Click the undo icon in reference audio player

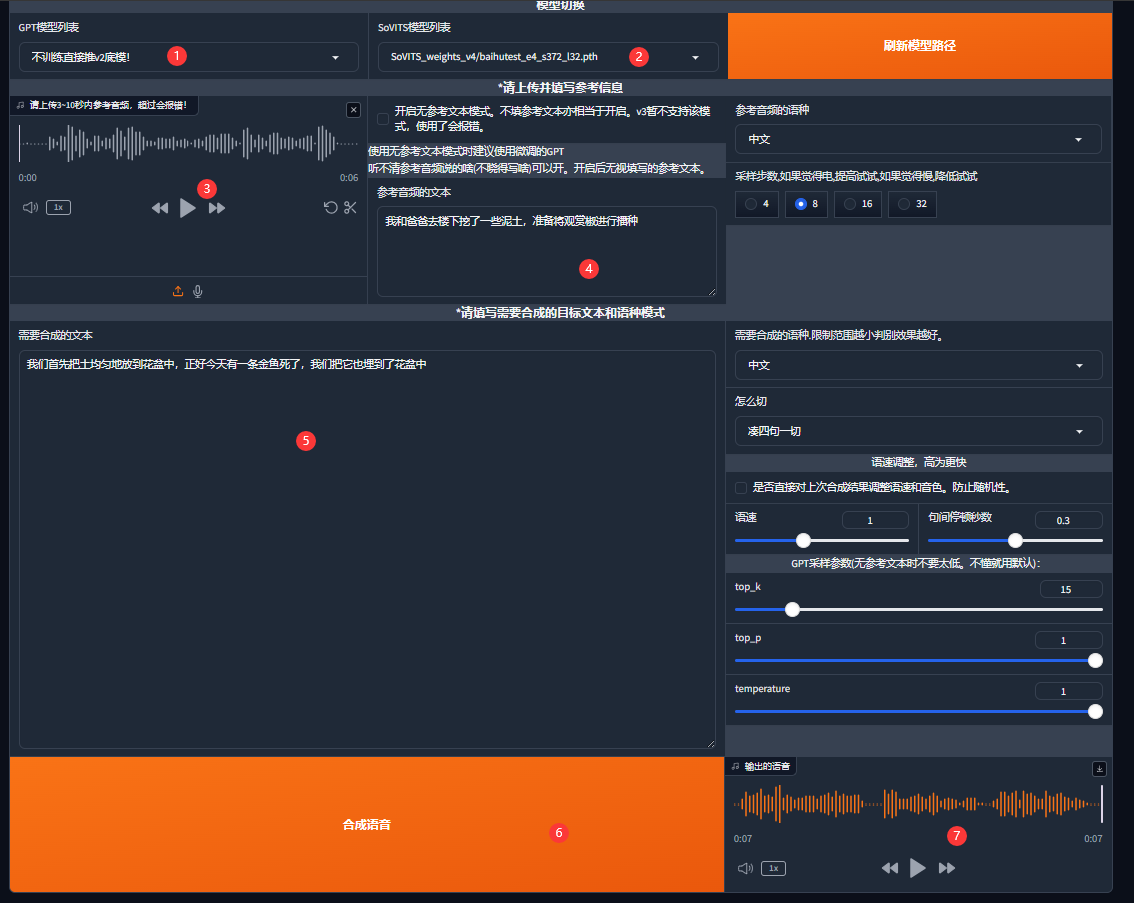coord(330,208)
